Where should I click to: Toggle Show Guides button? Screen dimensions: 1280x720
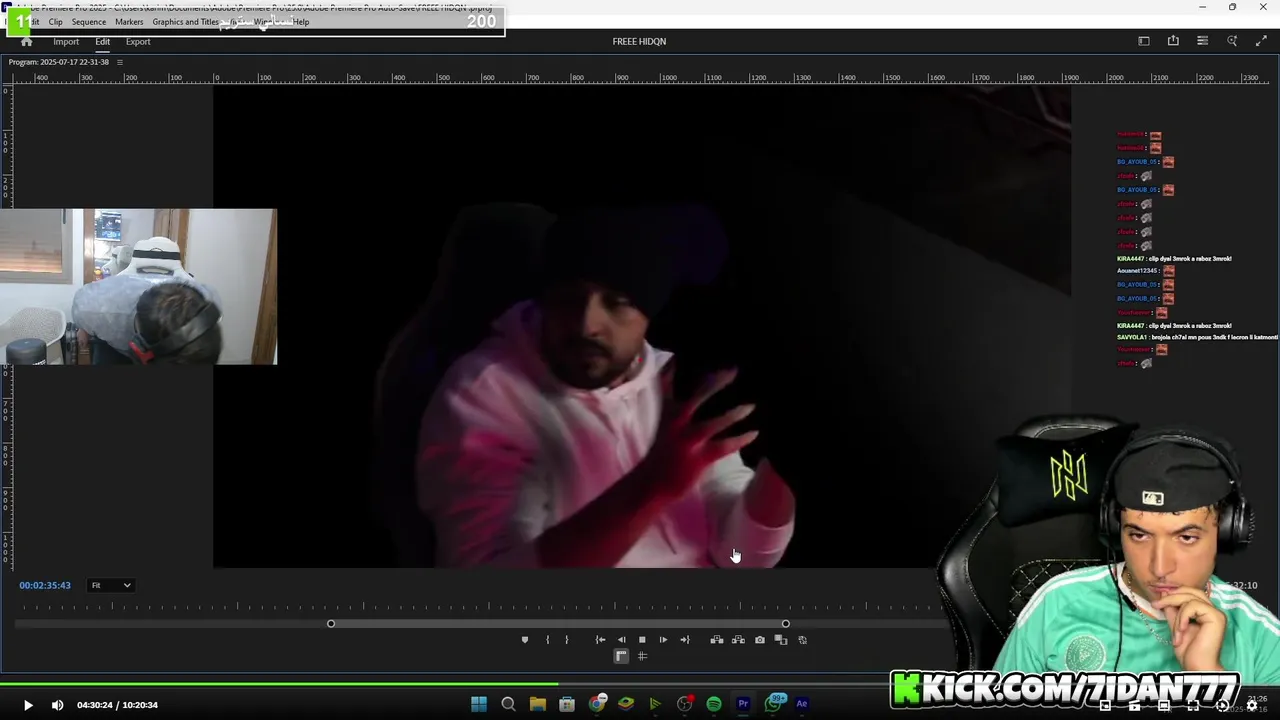[642, 656]
